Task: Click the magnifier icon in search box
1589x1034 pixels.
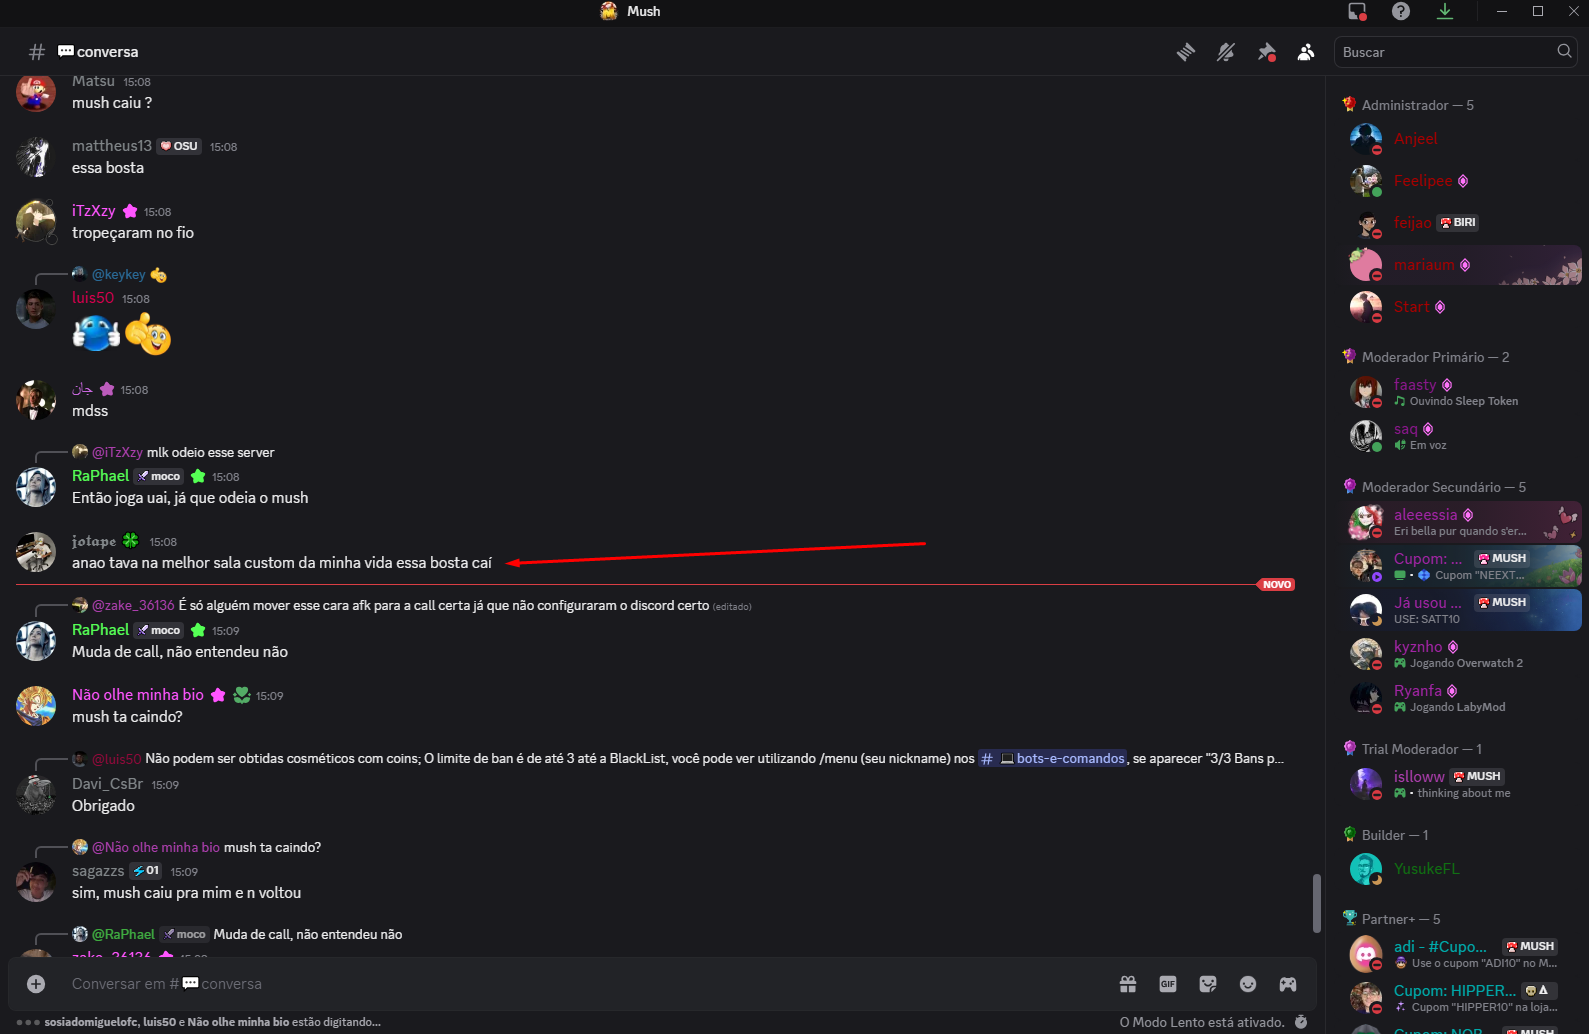Action: pyautogui.click(x=1564, y=51)
